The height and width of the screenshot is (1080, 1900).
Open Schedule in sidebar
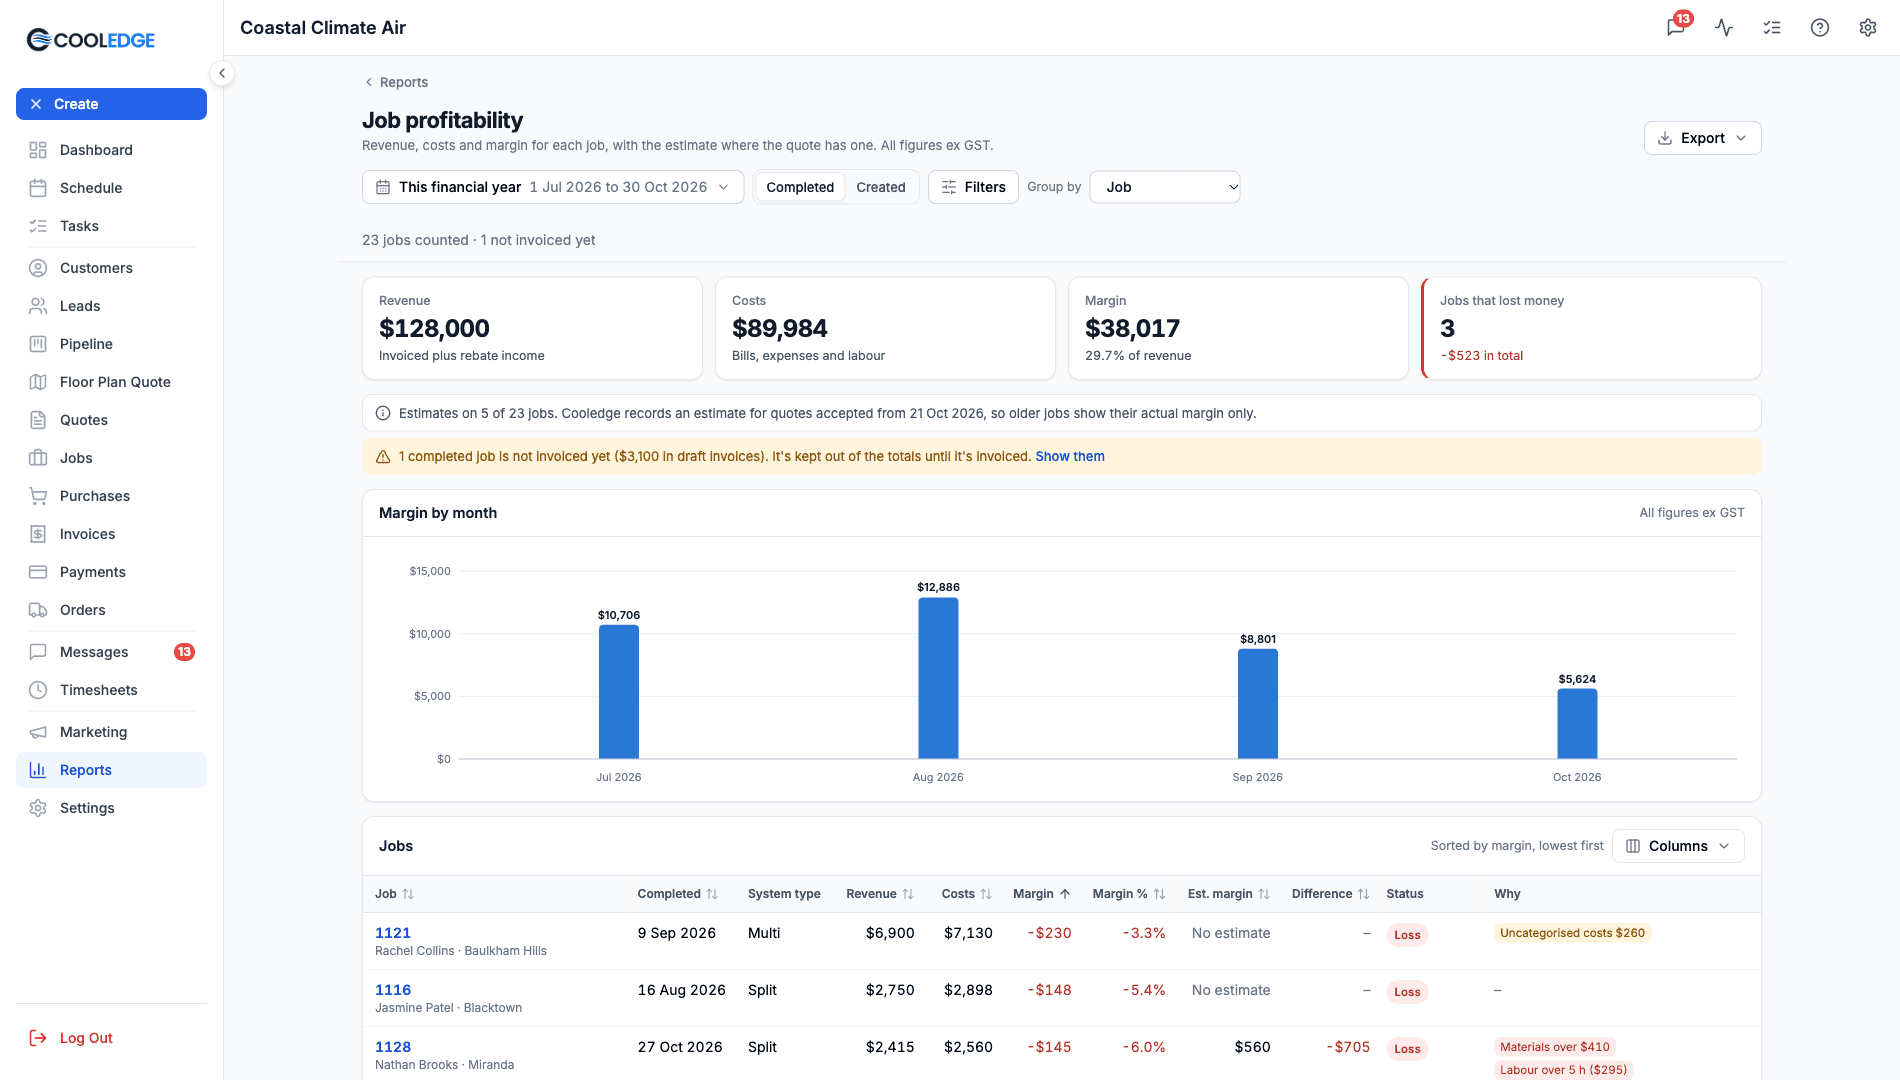pyautogui.click(x=111, y=188)
